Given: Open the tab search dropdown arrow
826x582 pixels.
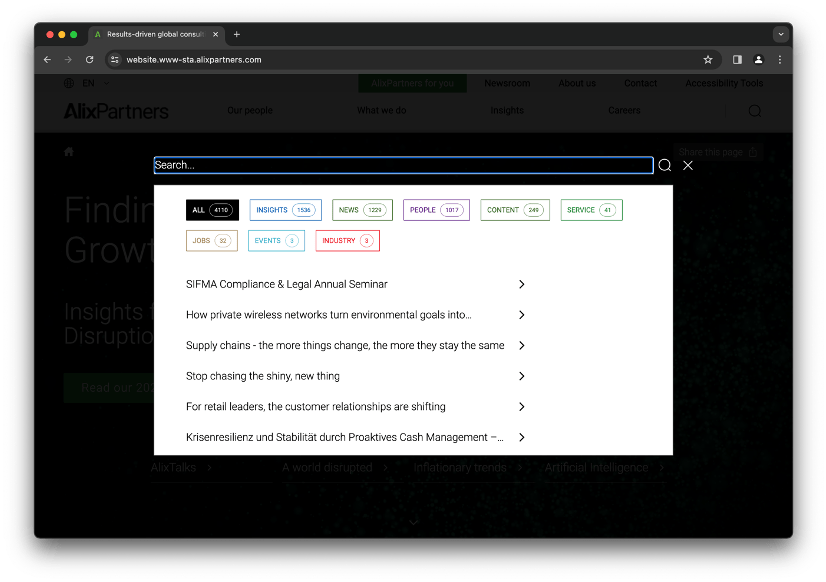Looking at the screenshot, I should (x=781, y=34).
